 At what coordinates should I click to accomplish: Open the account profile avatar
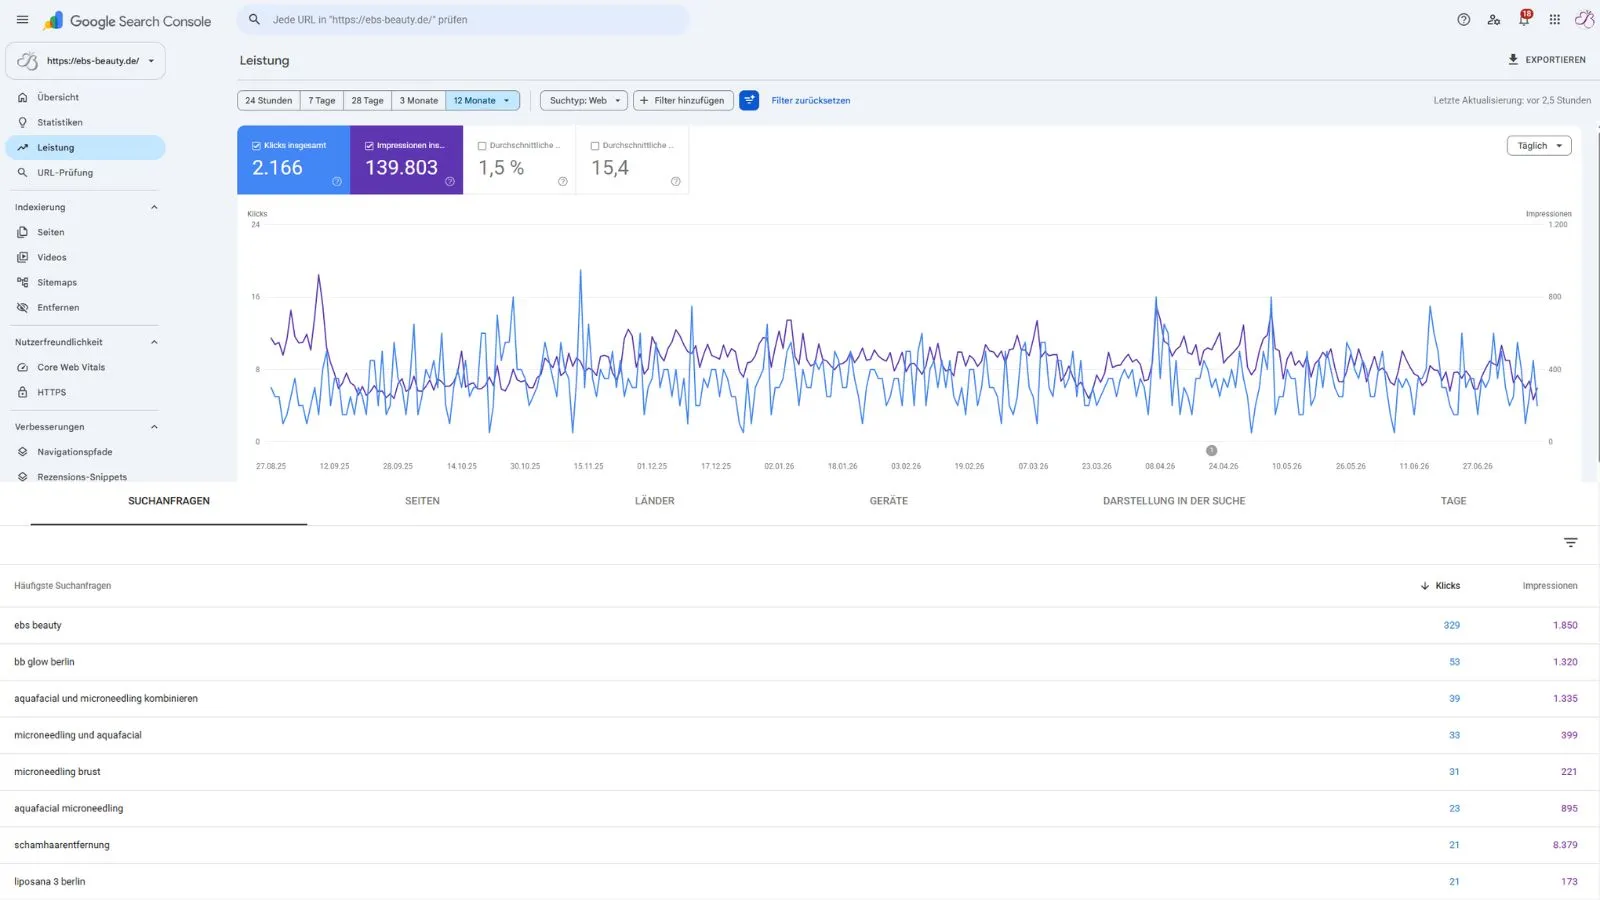pyautogui.click(x=1584, y=20)
